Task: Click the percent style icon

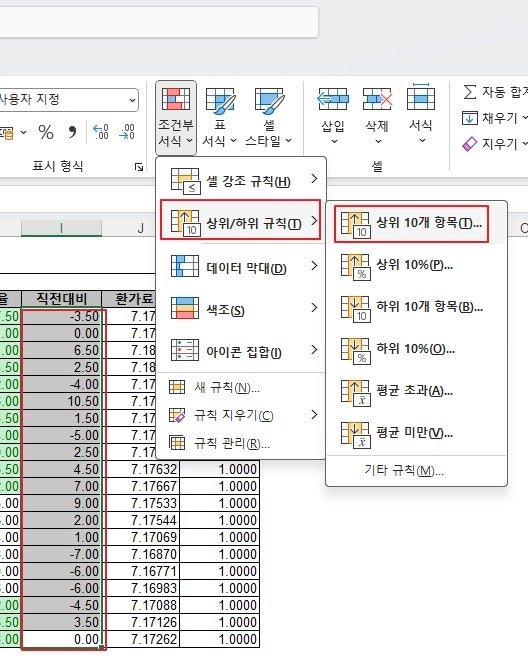Action: pyautogui.click(x=46, y=133)
